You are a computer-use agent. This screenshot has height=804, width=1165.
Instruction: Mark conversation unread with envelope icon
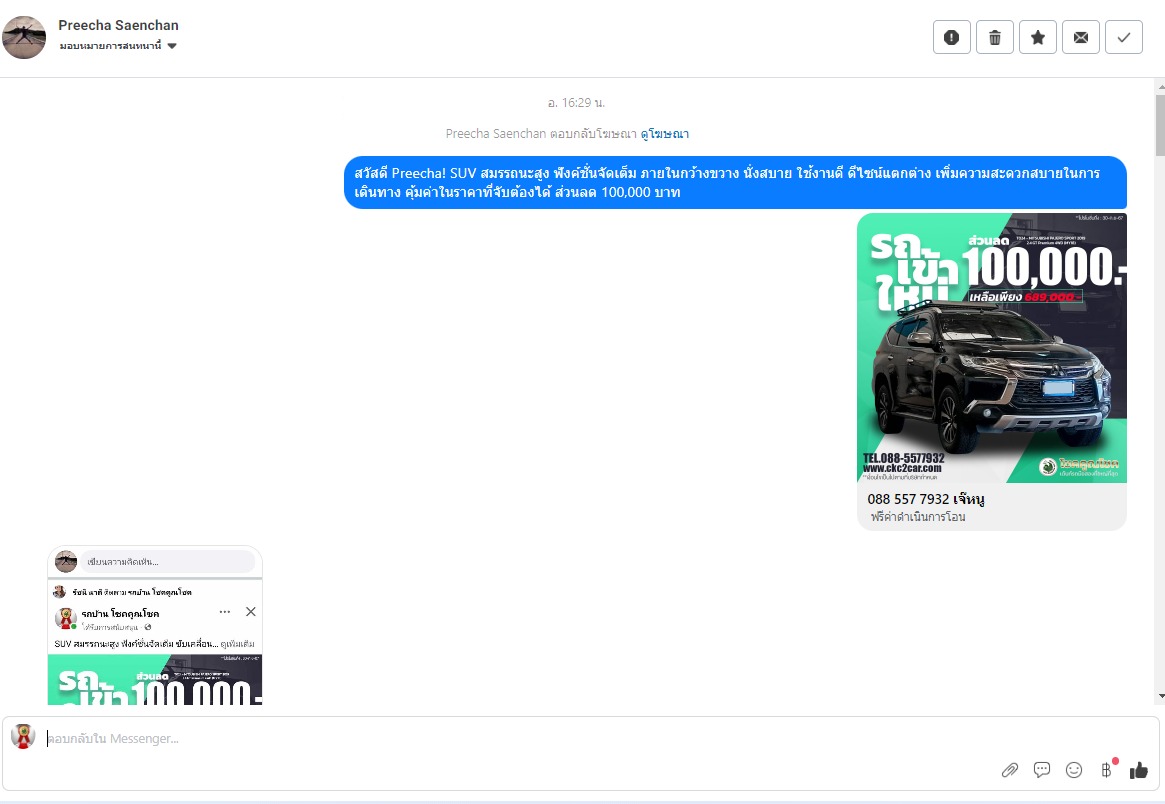1081,37
